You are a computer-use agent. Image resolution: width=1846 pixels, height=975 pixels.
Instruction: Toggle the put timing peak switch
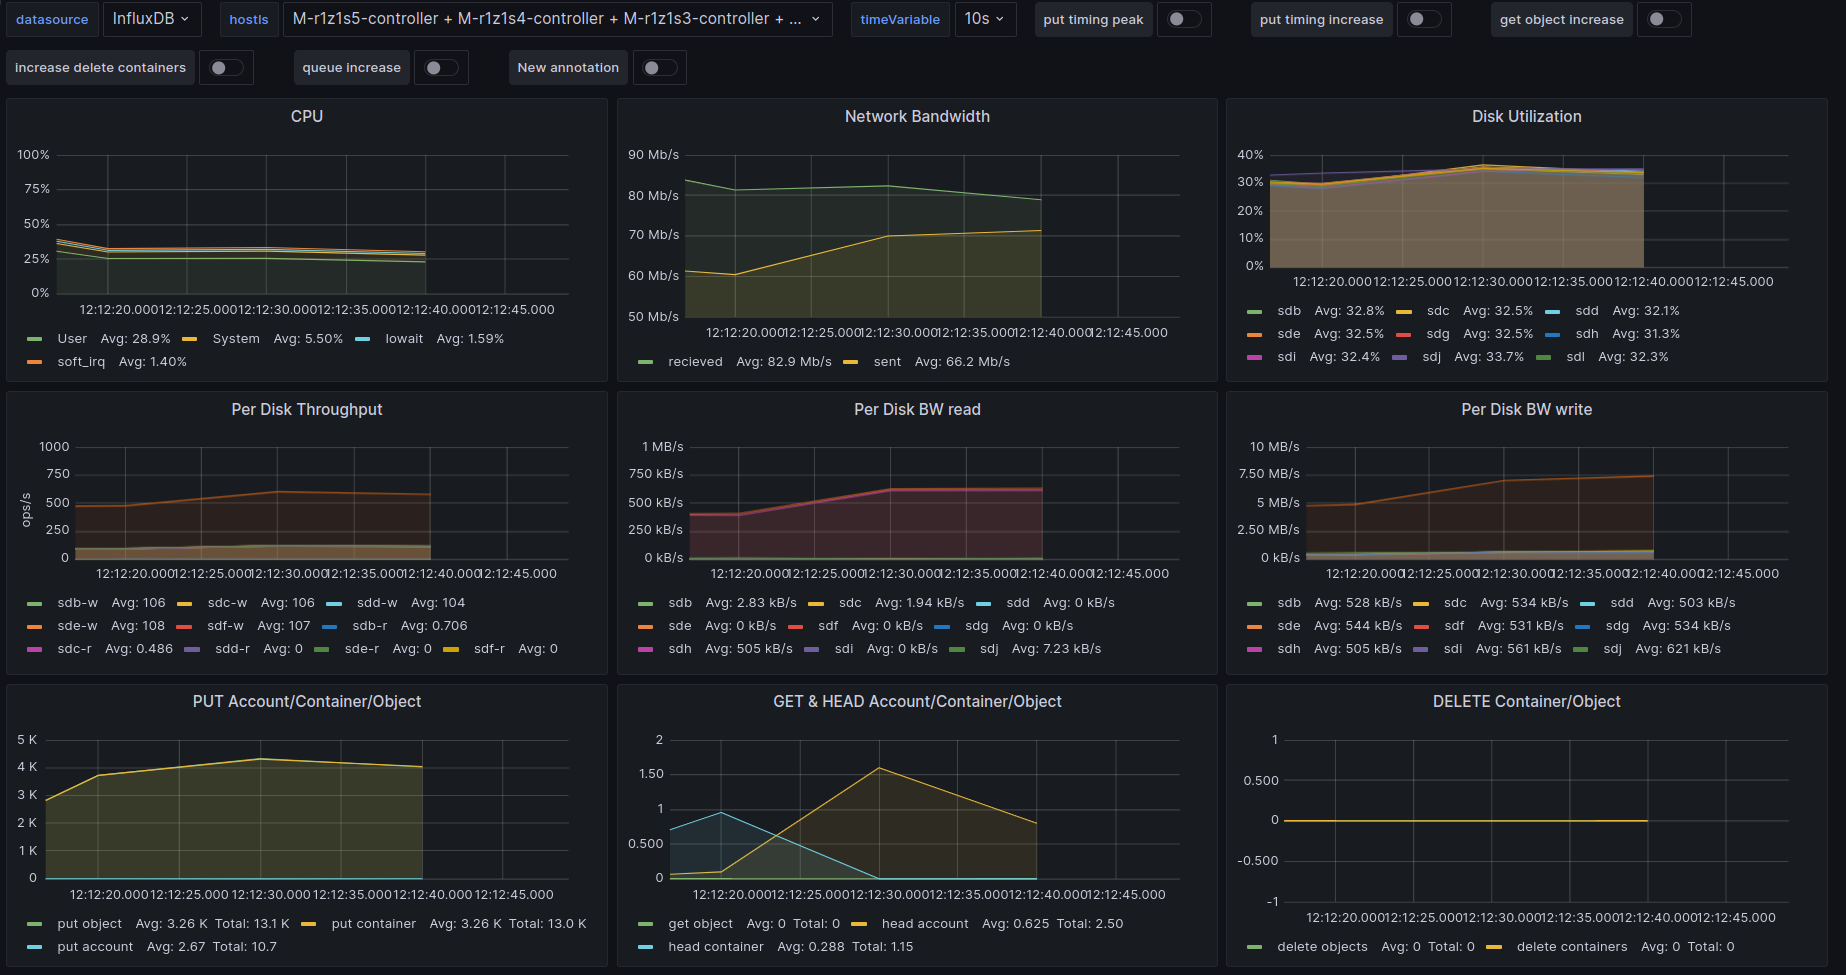(1184, 19)
